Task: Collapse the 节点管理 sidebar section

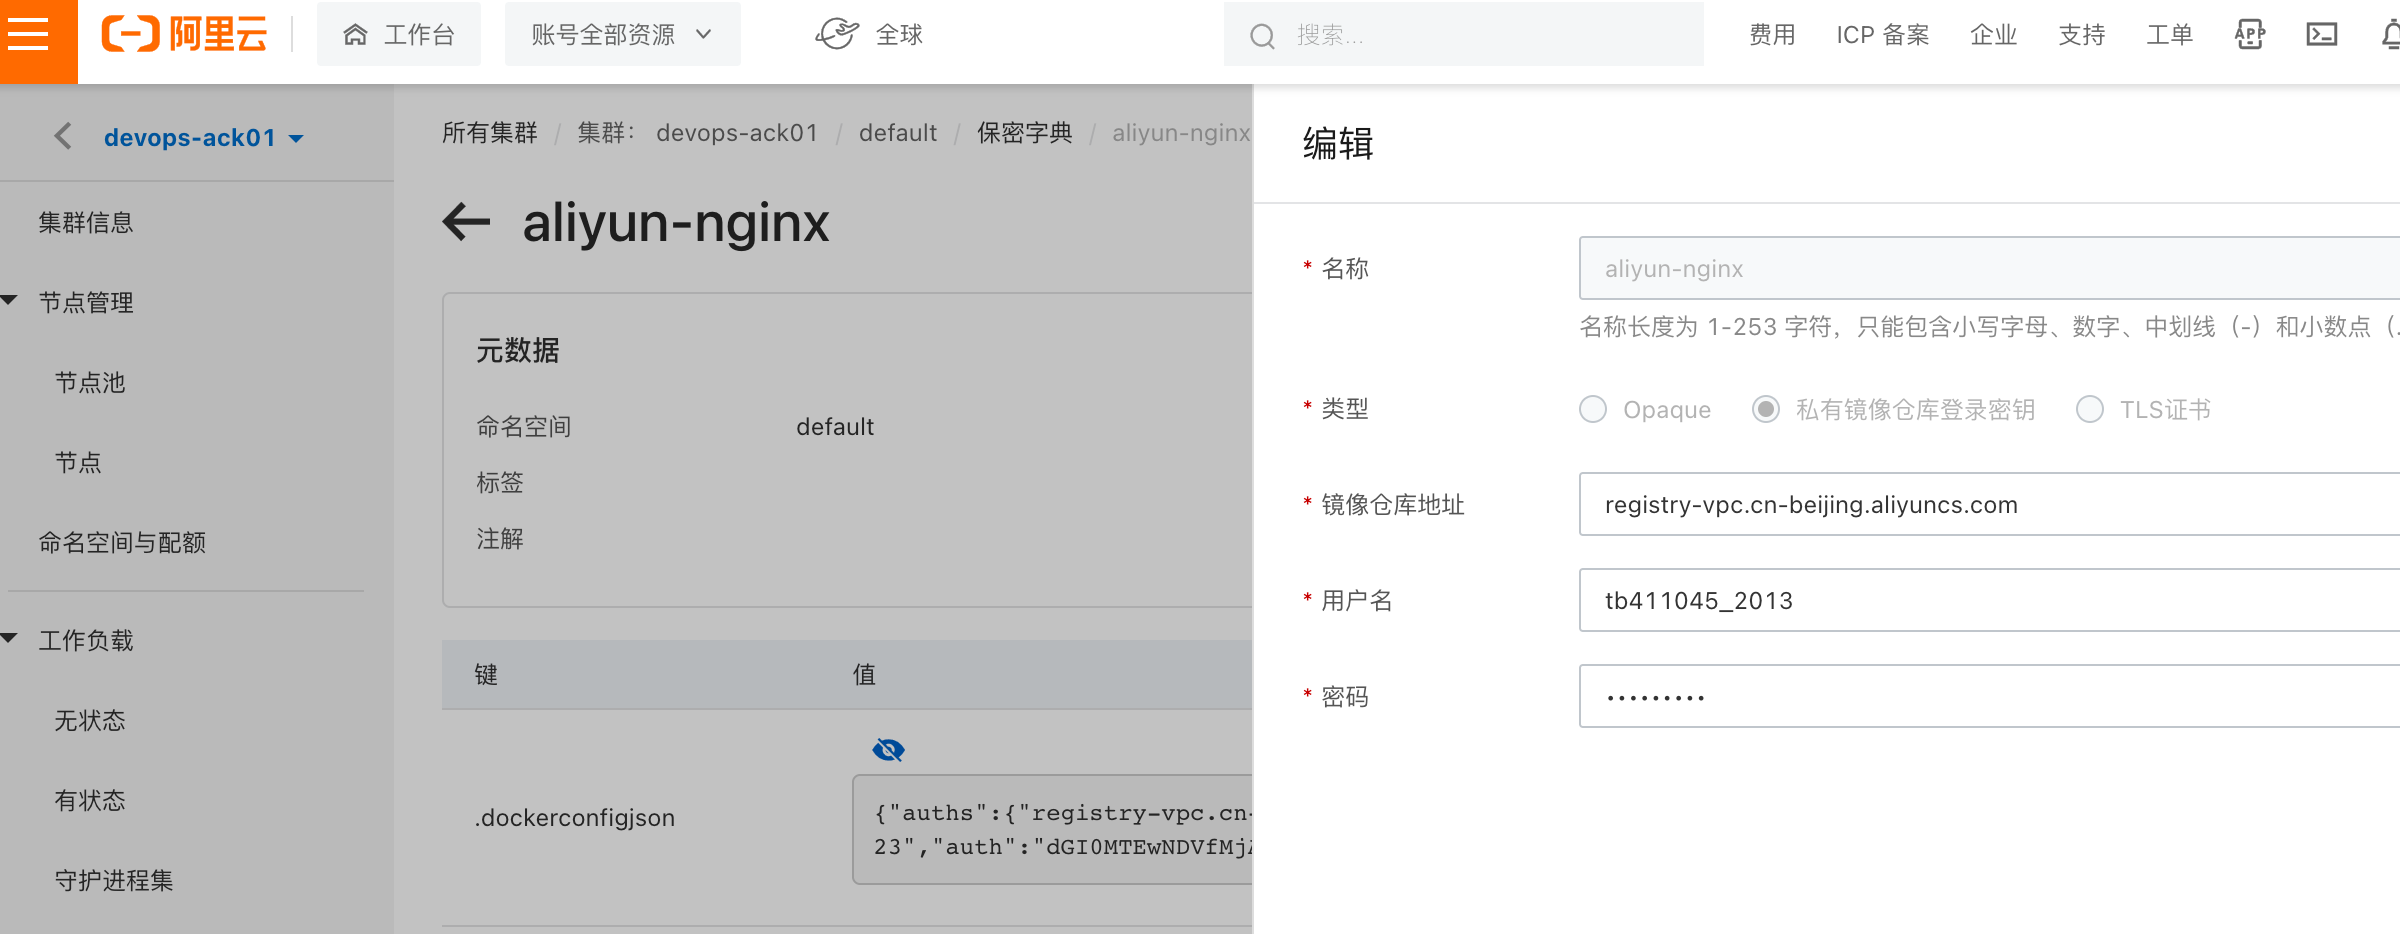Action: pyautogui.click(x=10, y=301)
